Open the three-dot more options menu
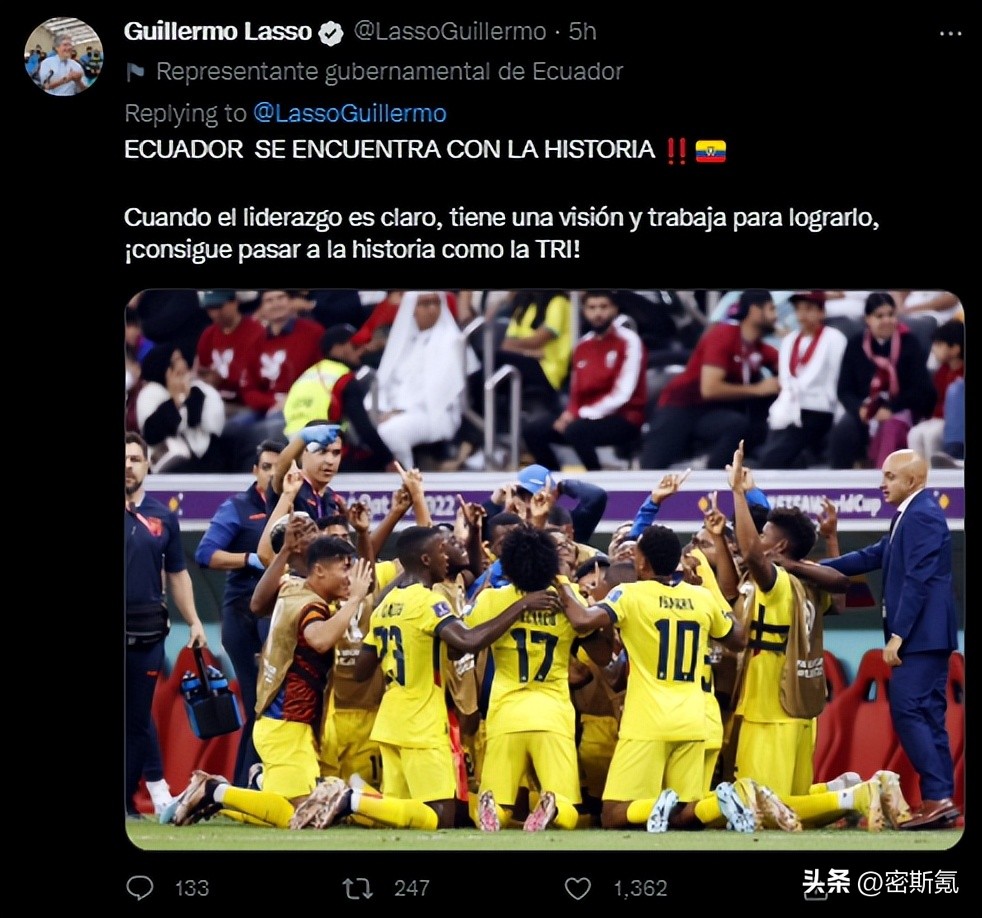 click(950, 34)
